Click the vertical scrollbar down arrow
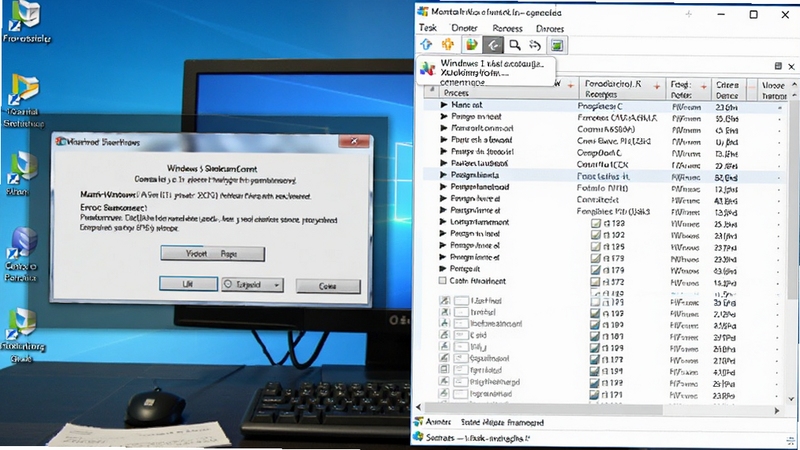The width and height of the screenshot is (800, 450). click(791, 399)
